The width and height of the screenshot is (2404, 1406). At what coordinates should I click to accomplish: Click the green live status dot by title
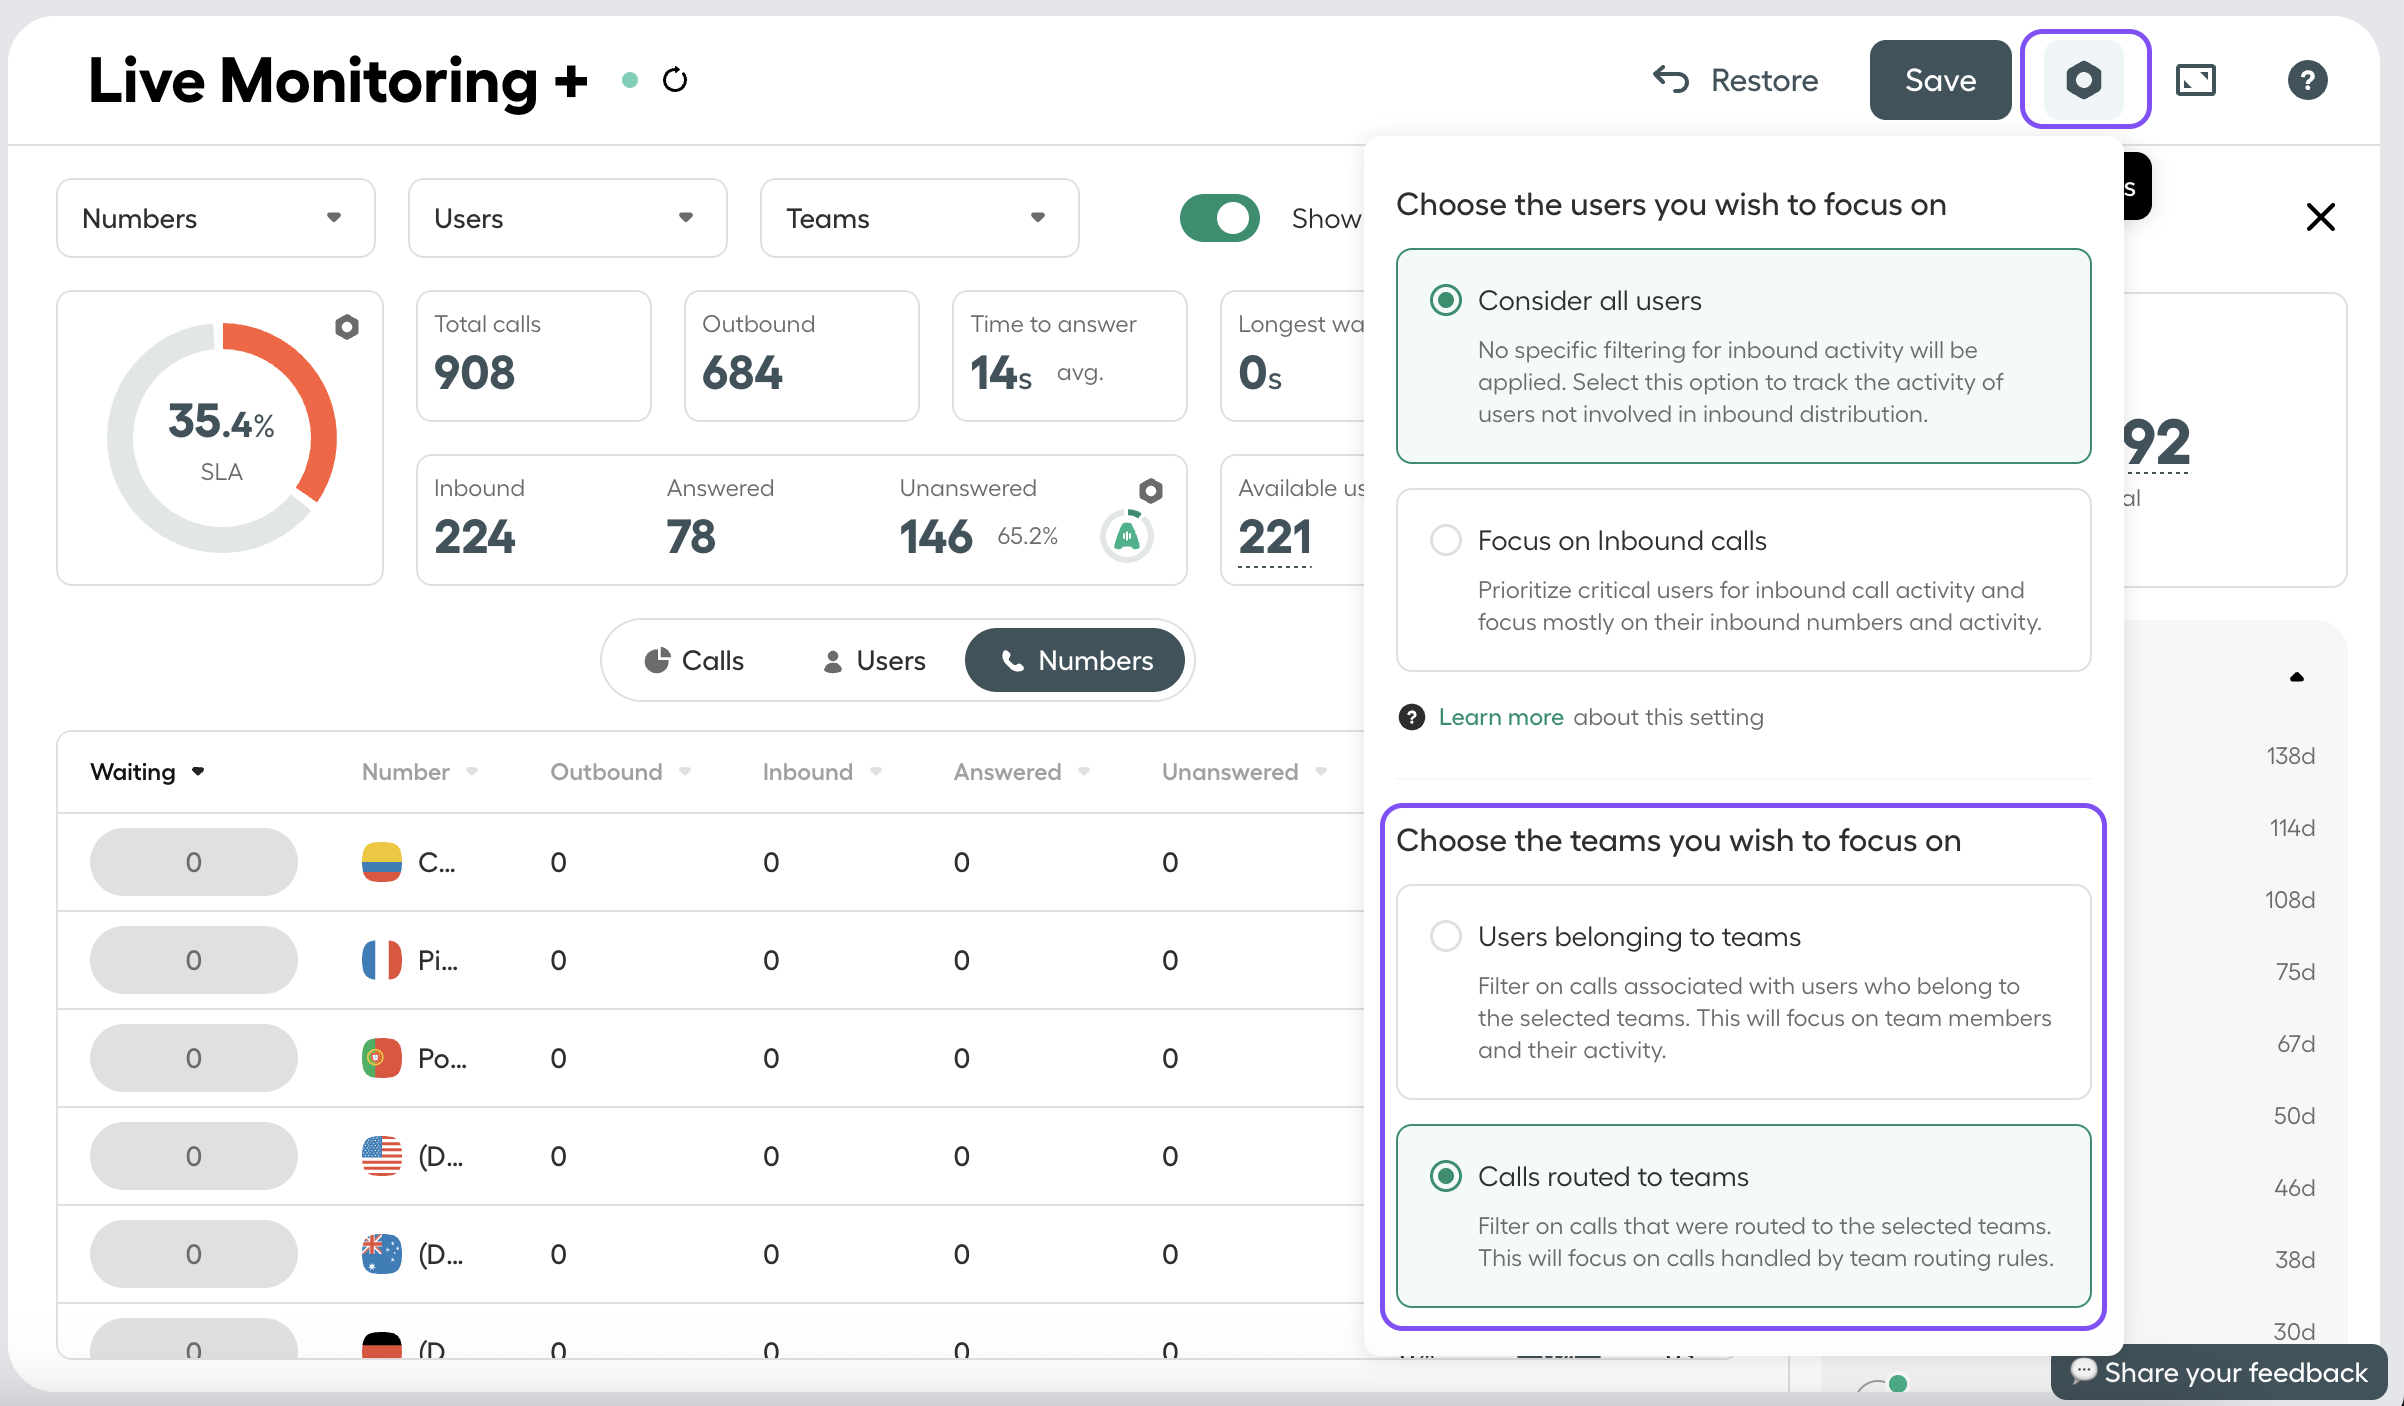tap(630, 80)
